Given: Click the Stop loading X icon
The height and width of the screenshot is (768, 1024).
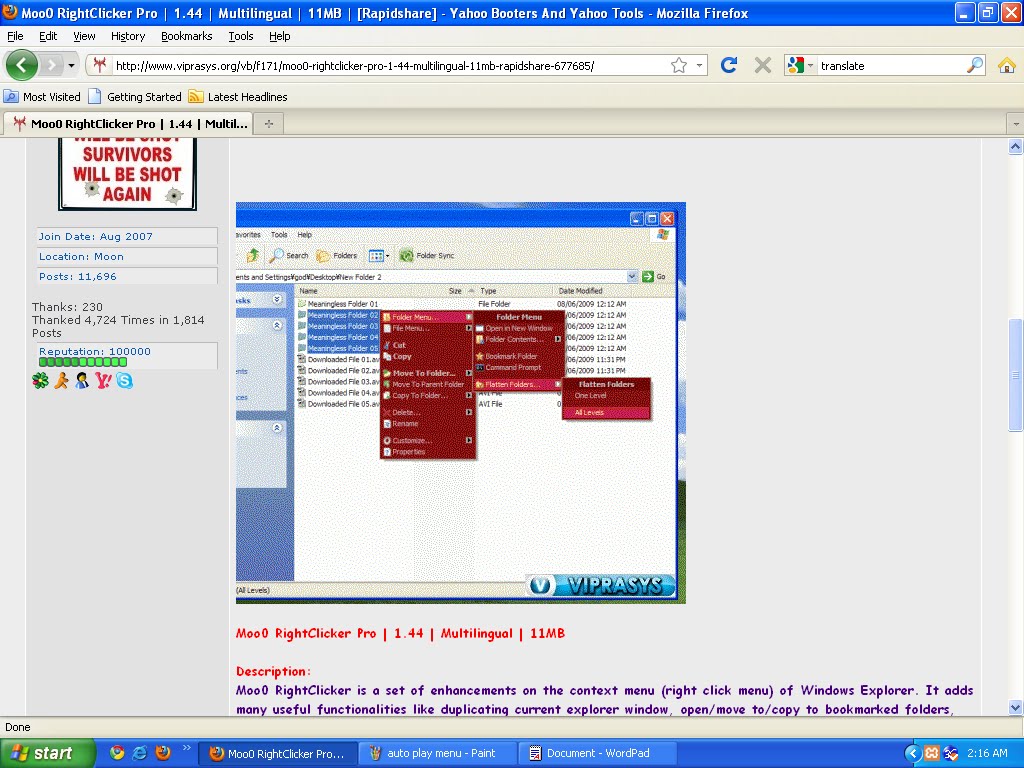Looking at the screenshot, I should (762, 65).
